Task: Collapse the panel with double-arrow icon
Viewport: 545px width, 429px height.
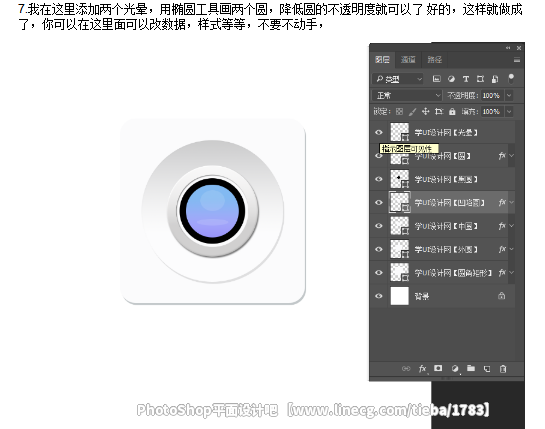Action: [x=508, y=48]
